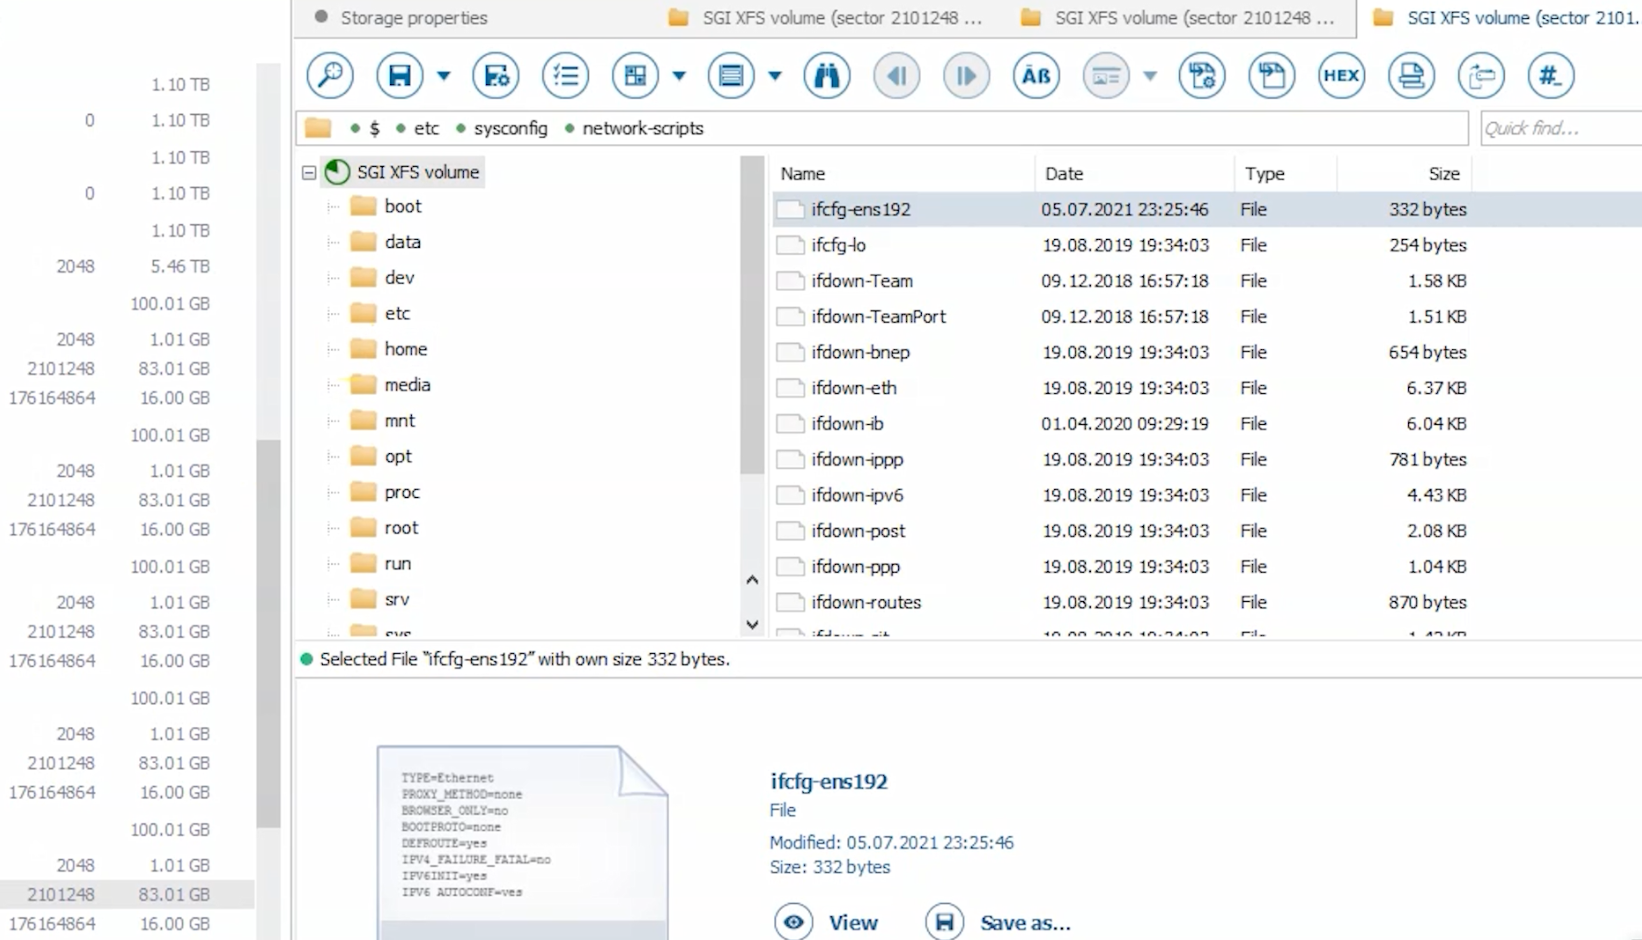
Task: Select the ifcfg-lo file row
Action: coord(838,245)
